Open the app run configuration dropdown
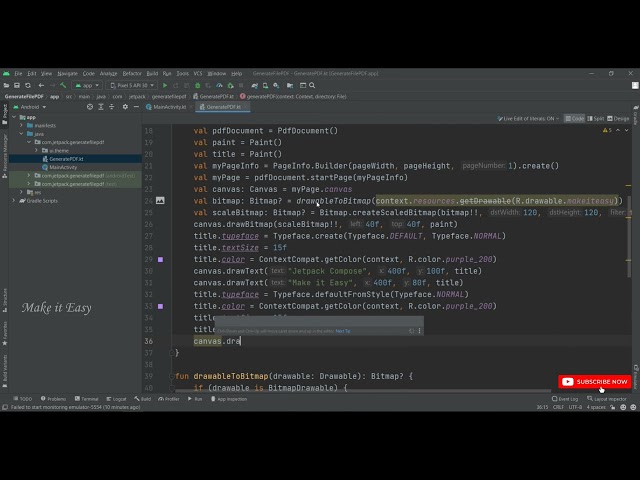The height and width of the screenshot is (480, 640). (x=87, y=85)
